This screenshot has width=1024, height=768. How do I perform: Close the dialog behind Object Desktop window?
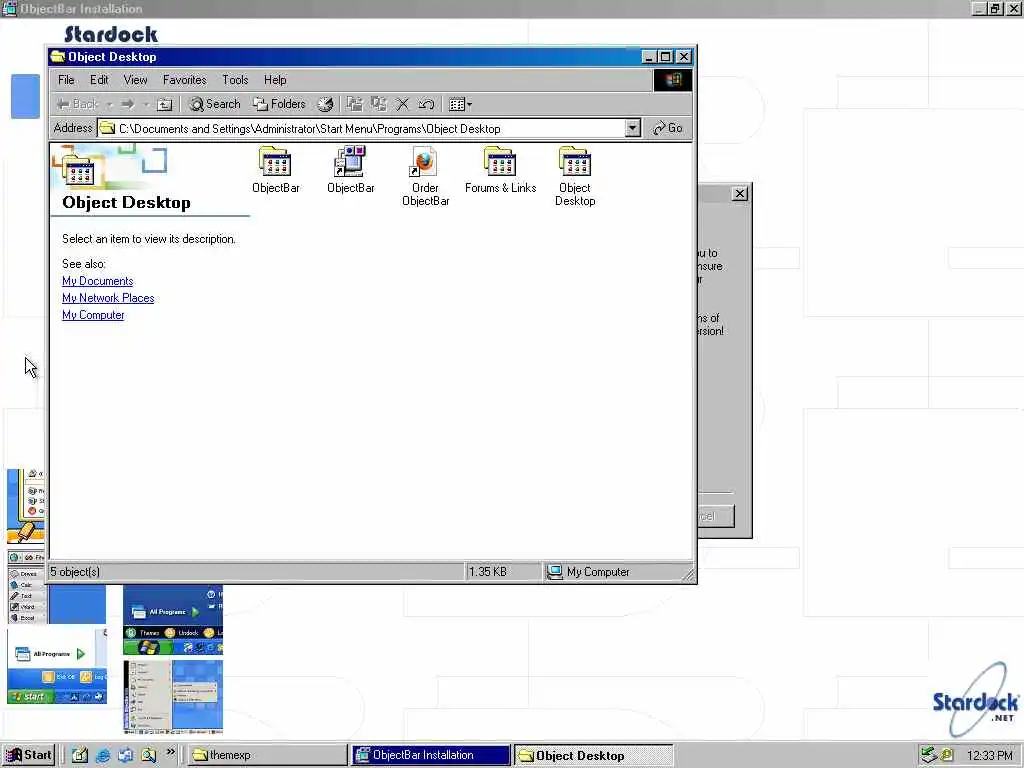pos(739,193)
